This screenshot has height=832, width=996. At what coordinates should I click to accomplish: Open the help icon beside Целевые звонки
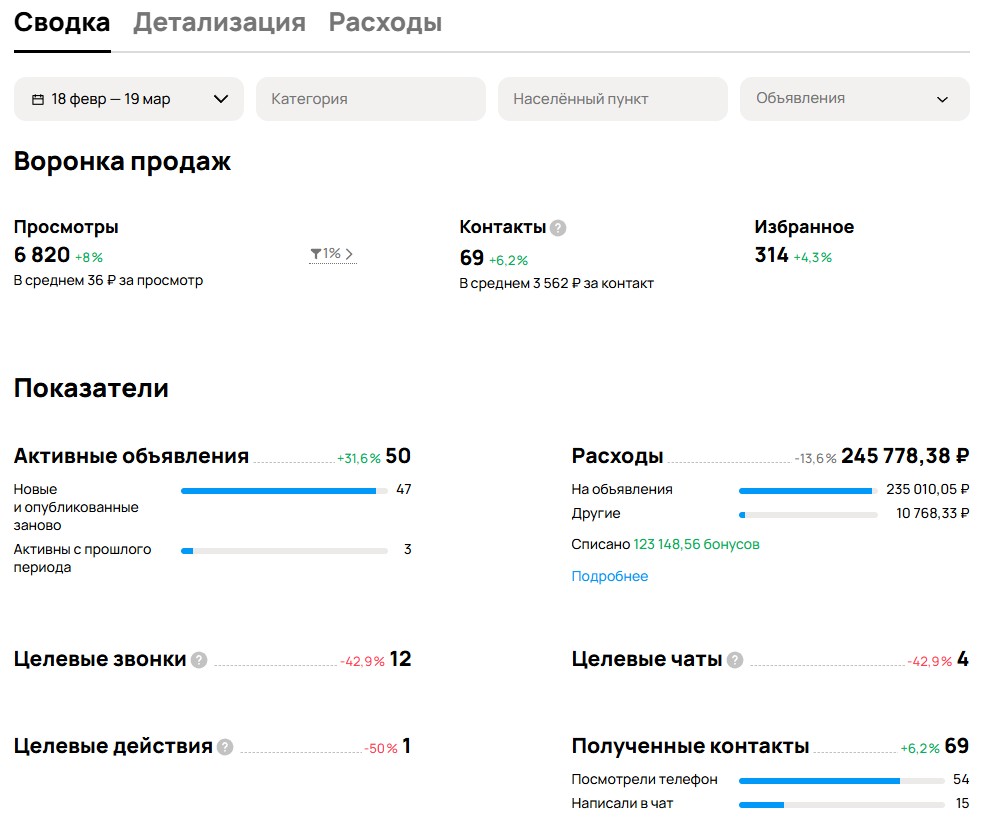[199, 661]
